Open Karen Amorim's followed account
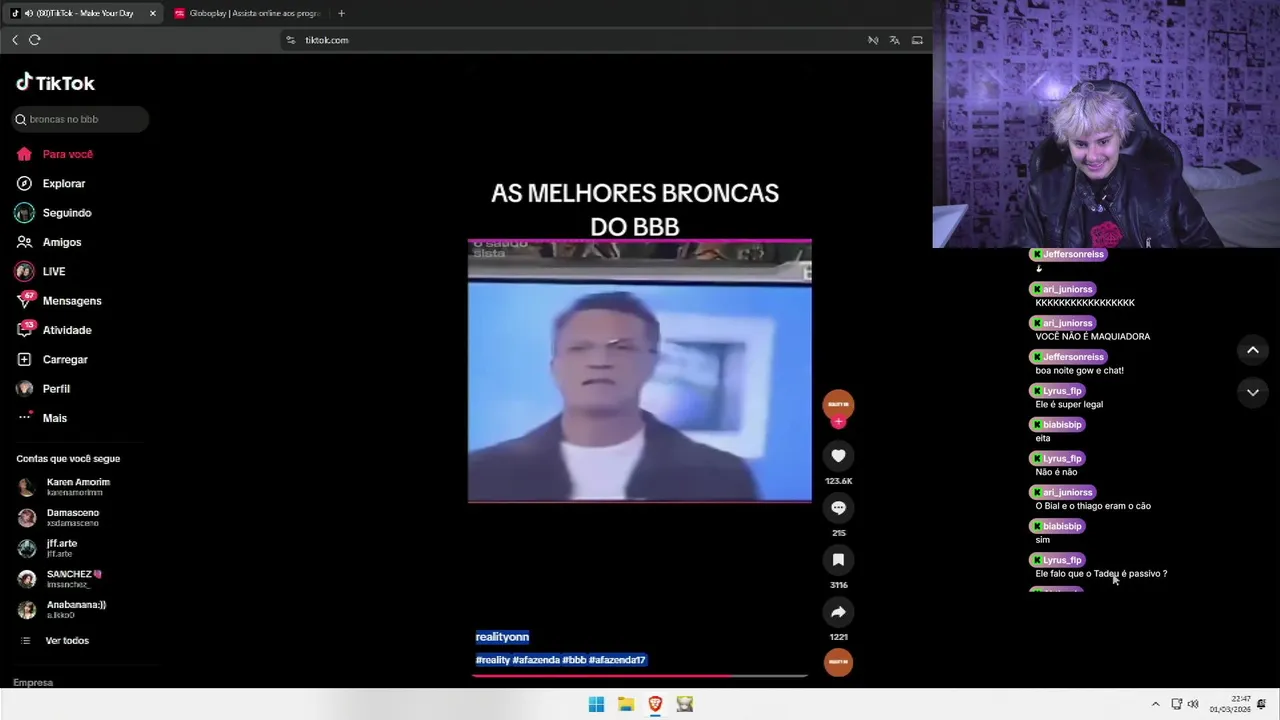This screenshot has height=720, width=1280. 65,487
